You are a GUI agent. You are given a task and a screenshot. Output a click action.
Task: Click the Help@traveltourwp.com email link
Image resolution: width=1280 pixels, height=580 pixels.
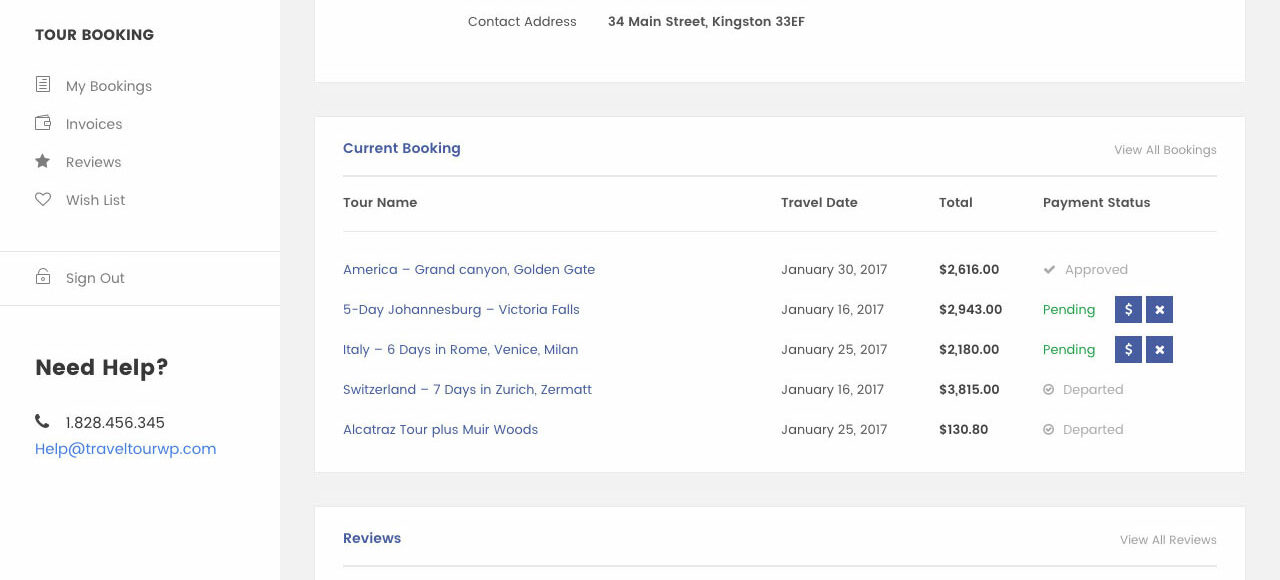point(125,449)
